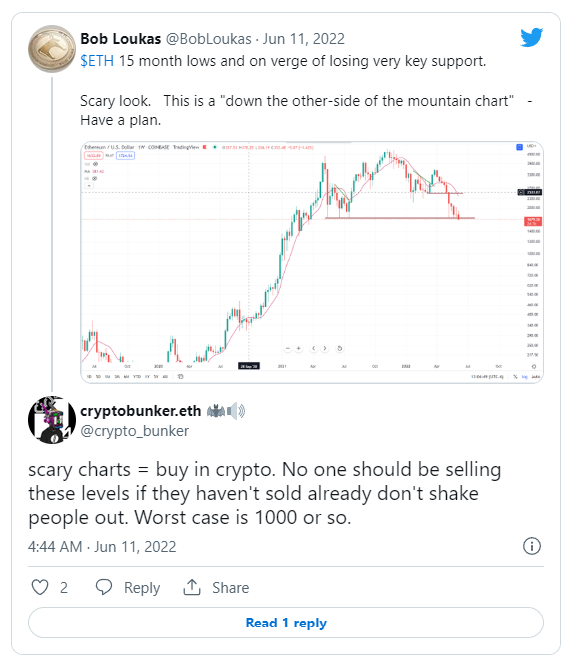The height and width of the screenshot is (668, 582).
Task: Open cryptobunker.eth profile picture
Action: (52, 420)
